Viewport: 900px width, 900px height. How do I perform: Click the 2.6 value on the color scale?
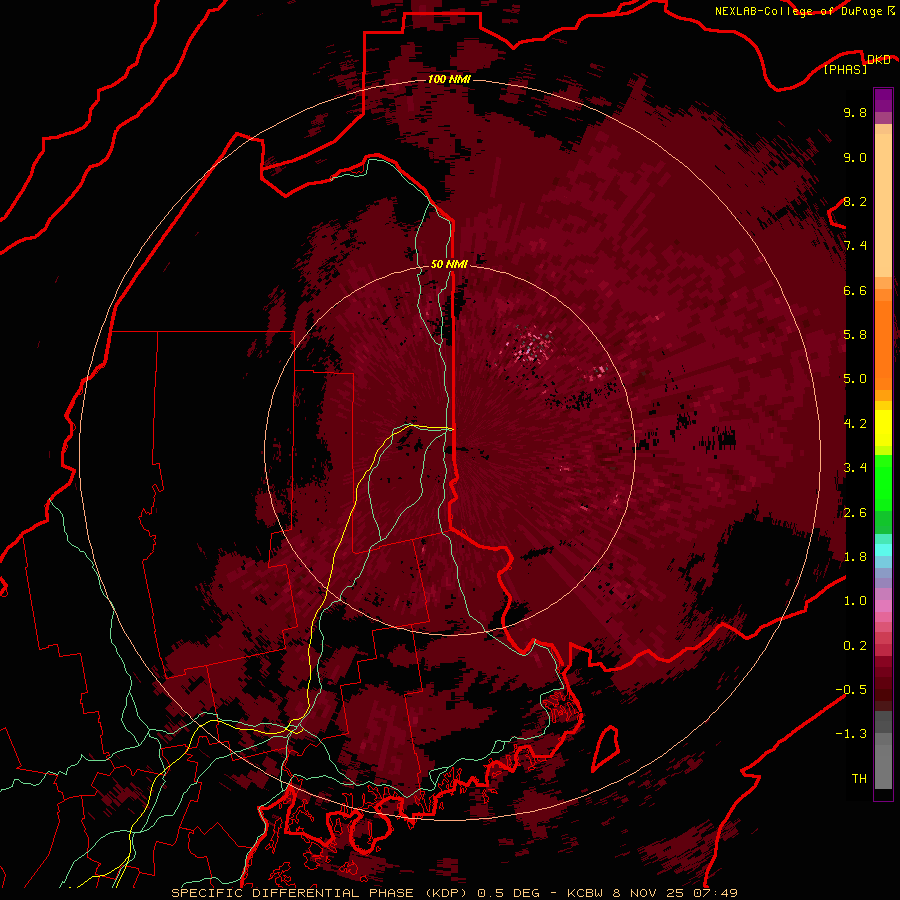click(855, 513)
